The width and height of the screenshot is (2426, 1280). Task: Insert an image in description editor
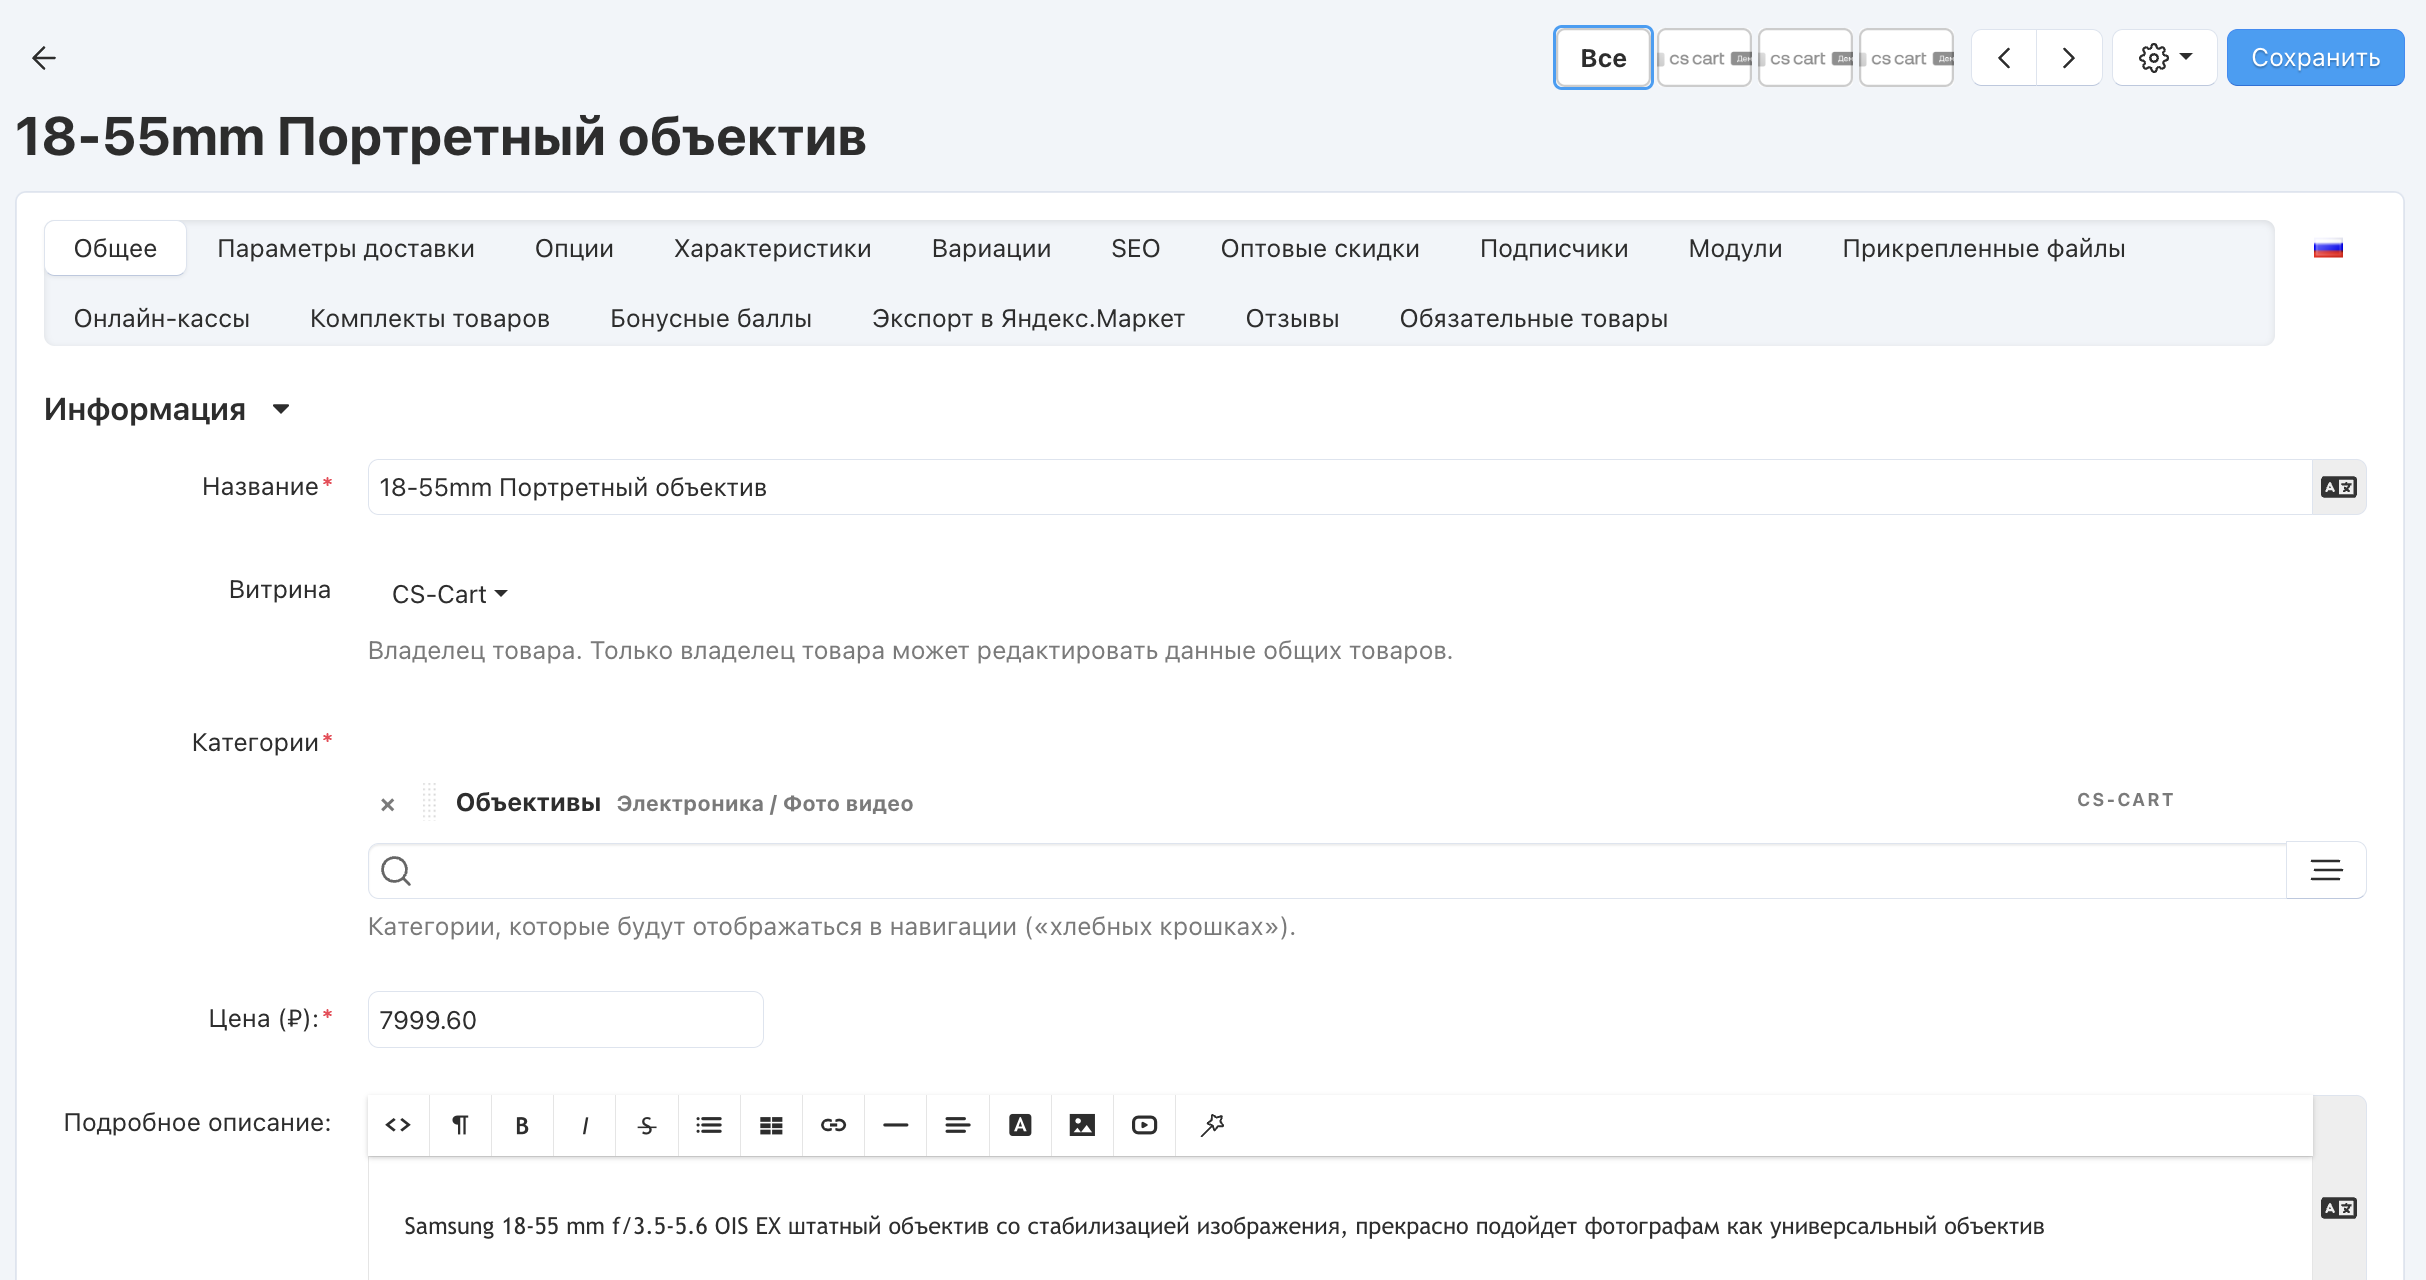tap(1082, 1125)
